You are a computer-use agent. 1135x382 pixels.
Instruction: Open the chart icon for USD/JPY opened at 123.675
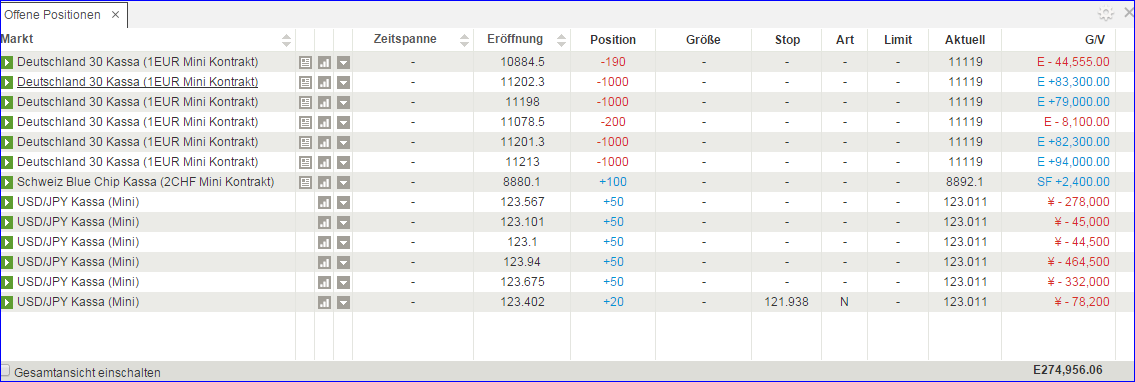click(324, 282)
